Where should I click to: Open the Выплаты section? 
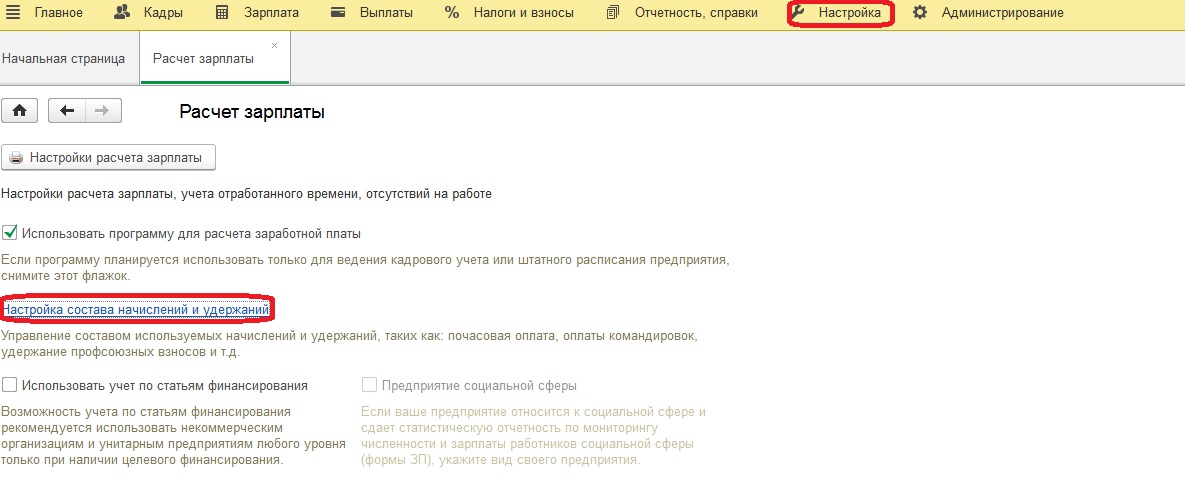click(x=386, y=13)
